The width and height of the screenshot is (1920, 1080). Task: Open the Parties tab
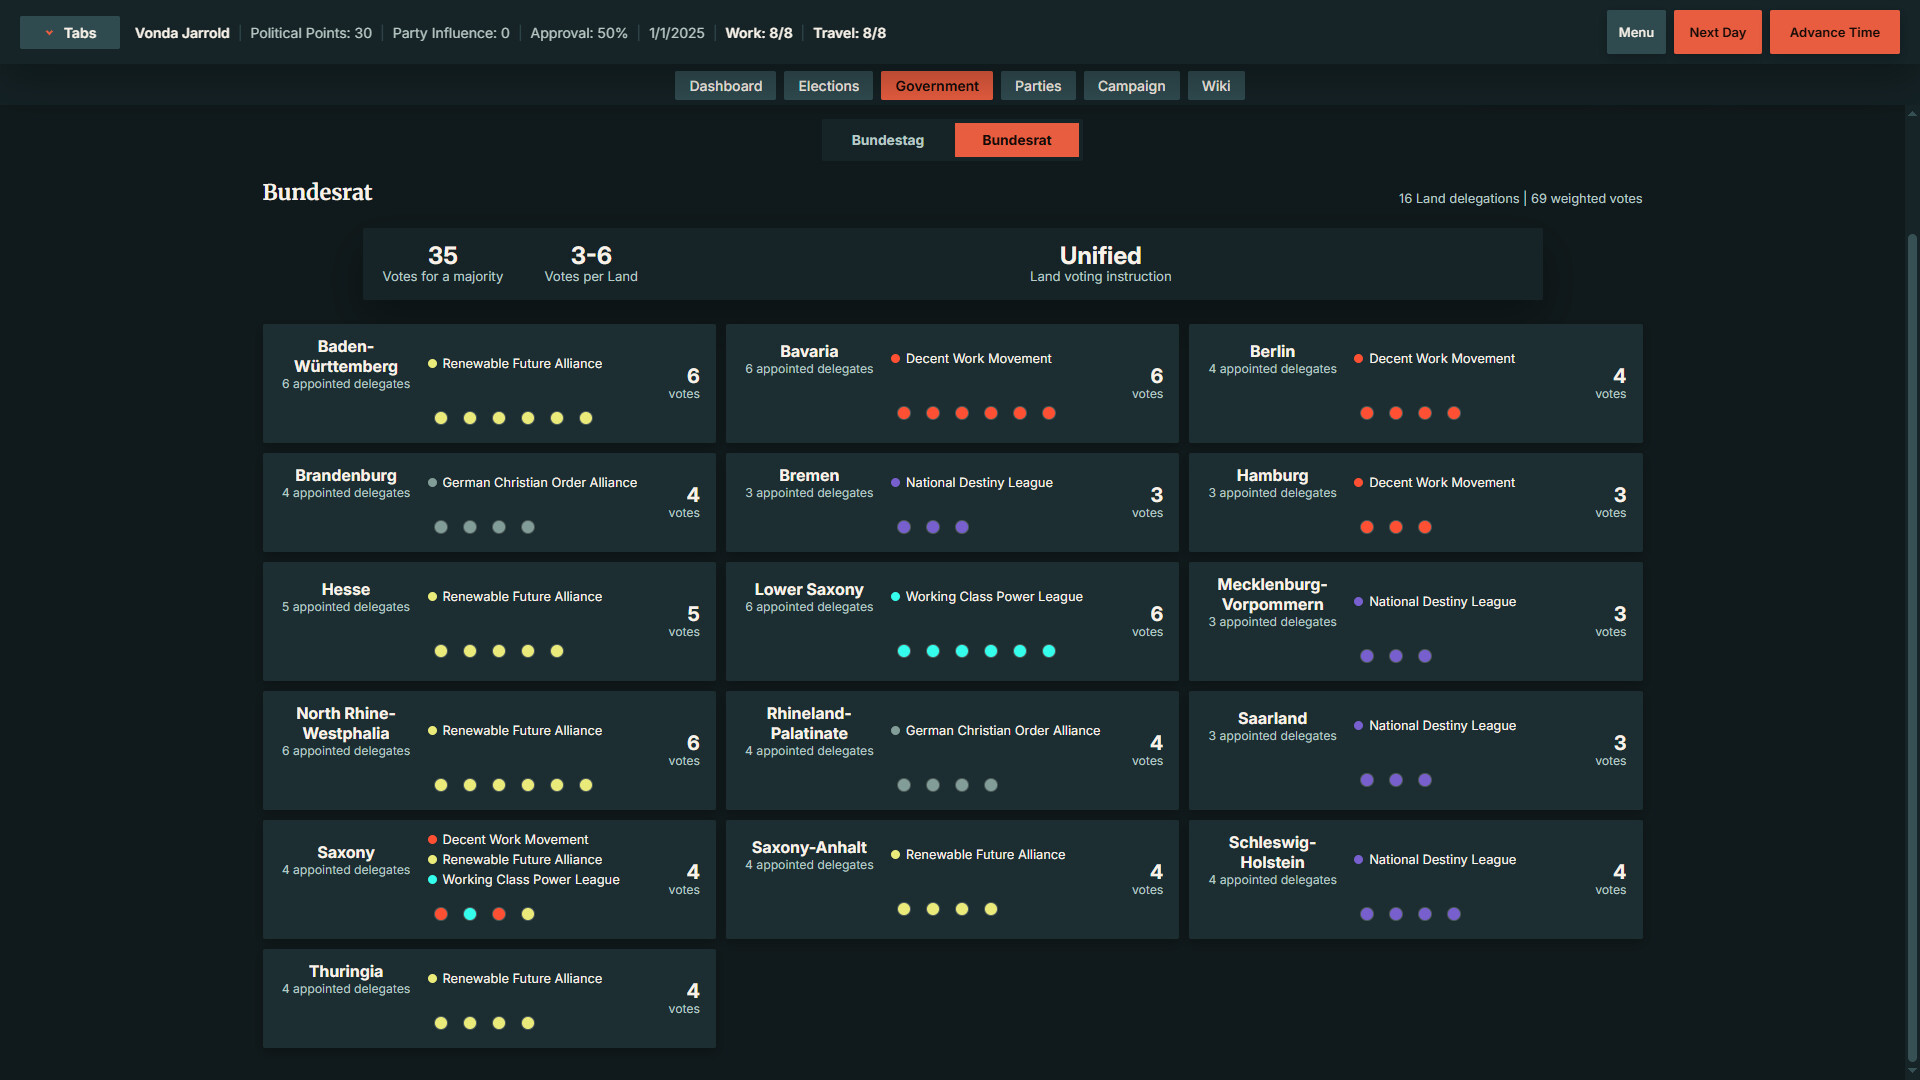tap(1038, 86)
